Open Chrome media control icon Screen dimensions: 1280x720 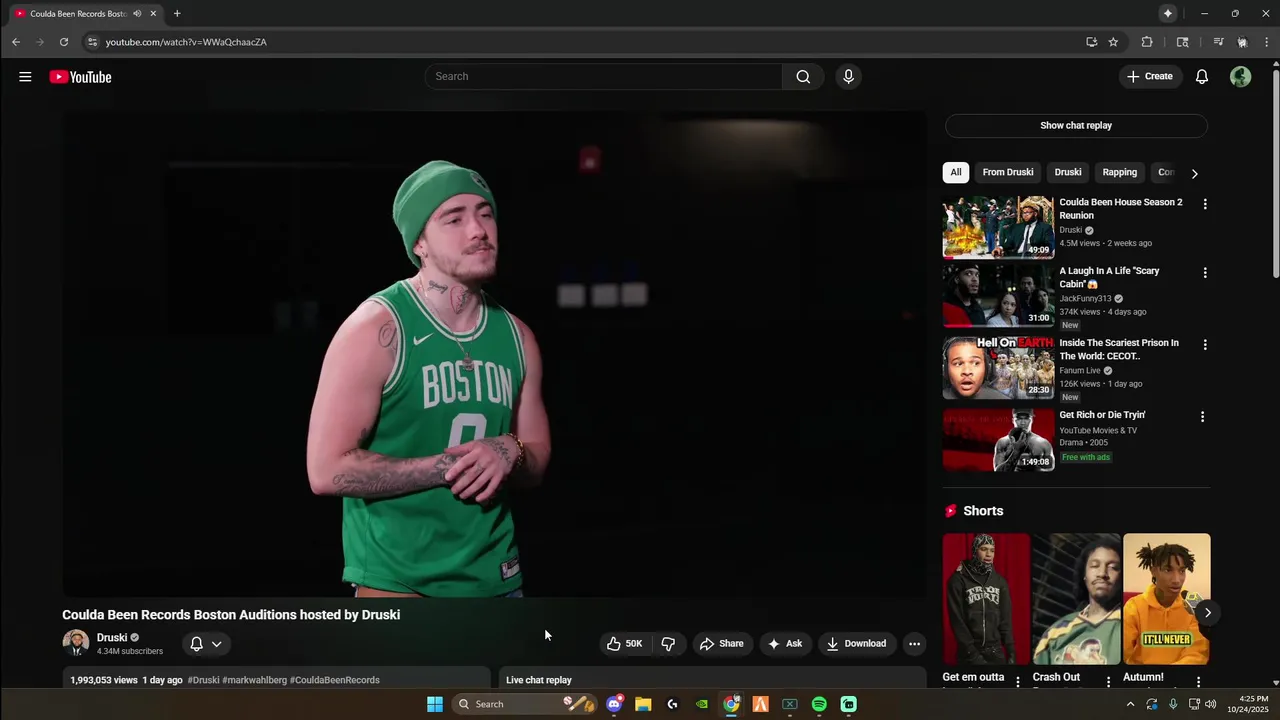tap(1218, 42)
